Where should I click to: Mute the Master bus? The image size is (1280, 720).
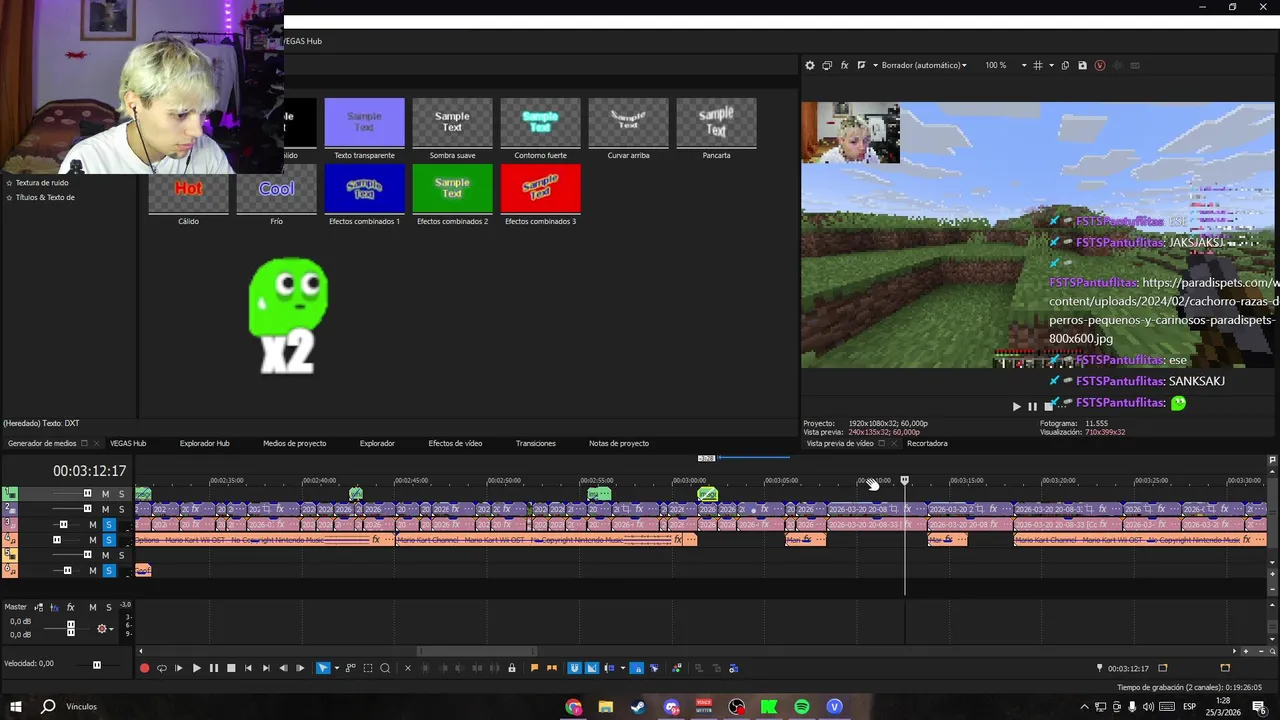tap(93, 607)
